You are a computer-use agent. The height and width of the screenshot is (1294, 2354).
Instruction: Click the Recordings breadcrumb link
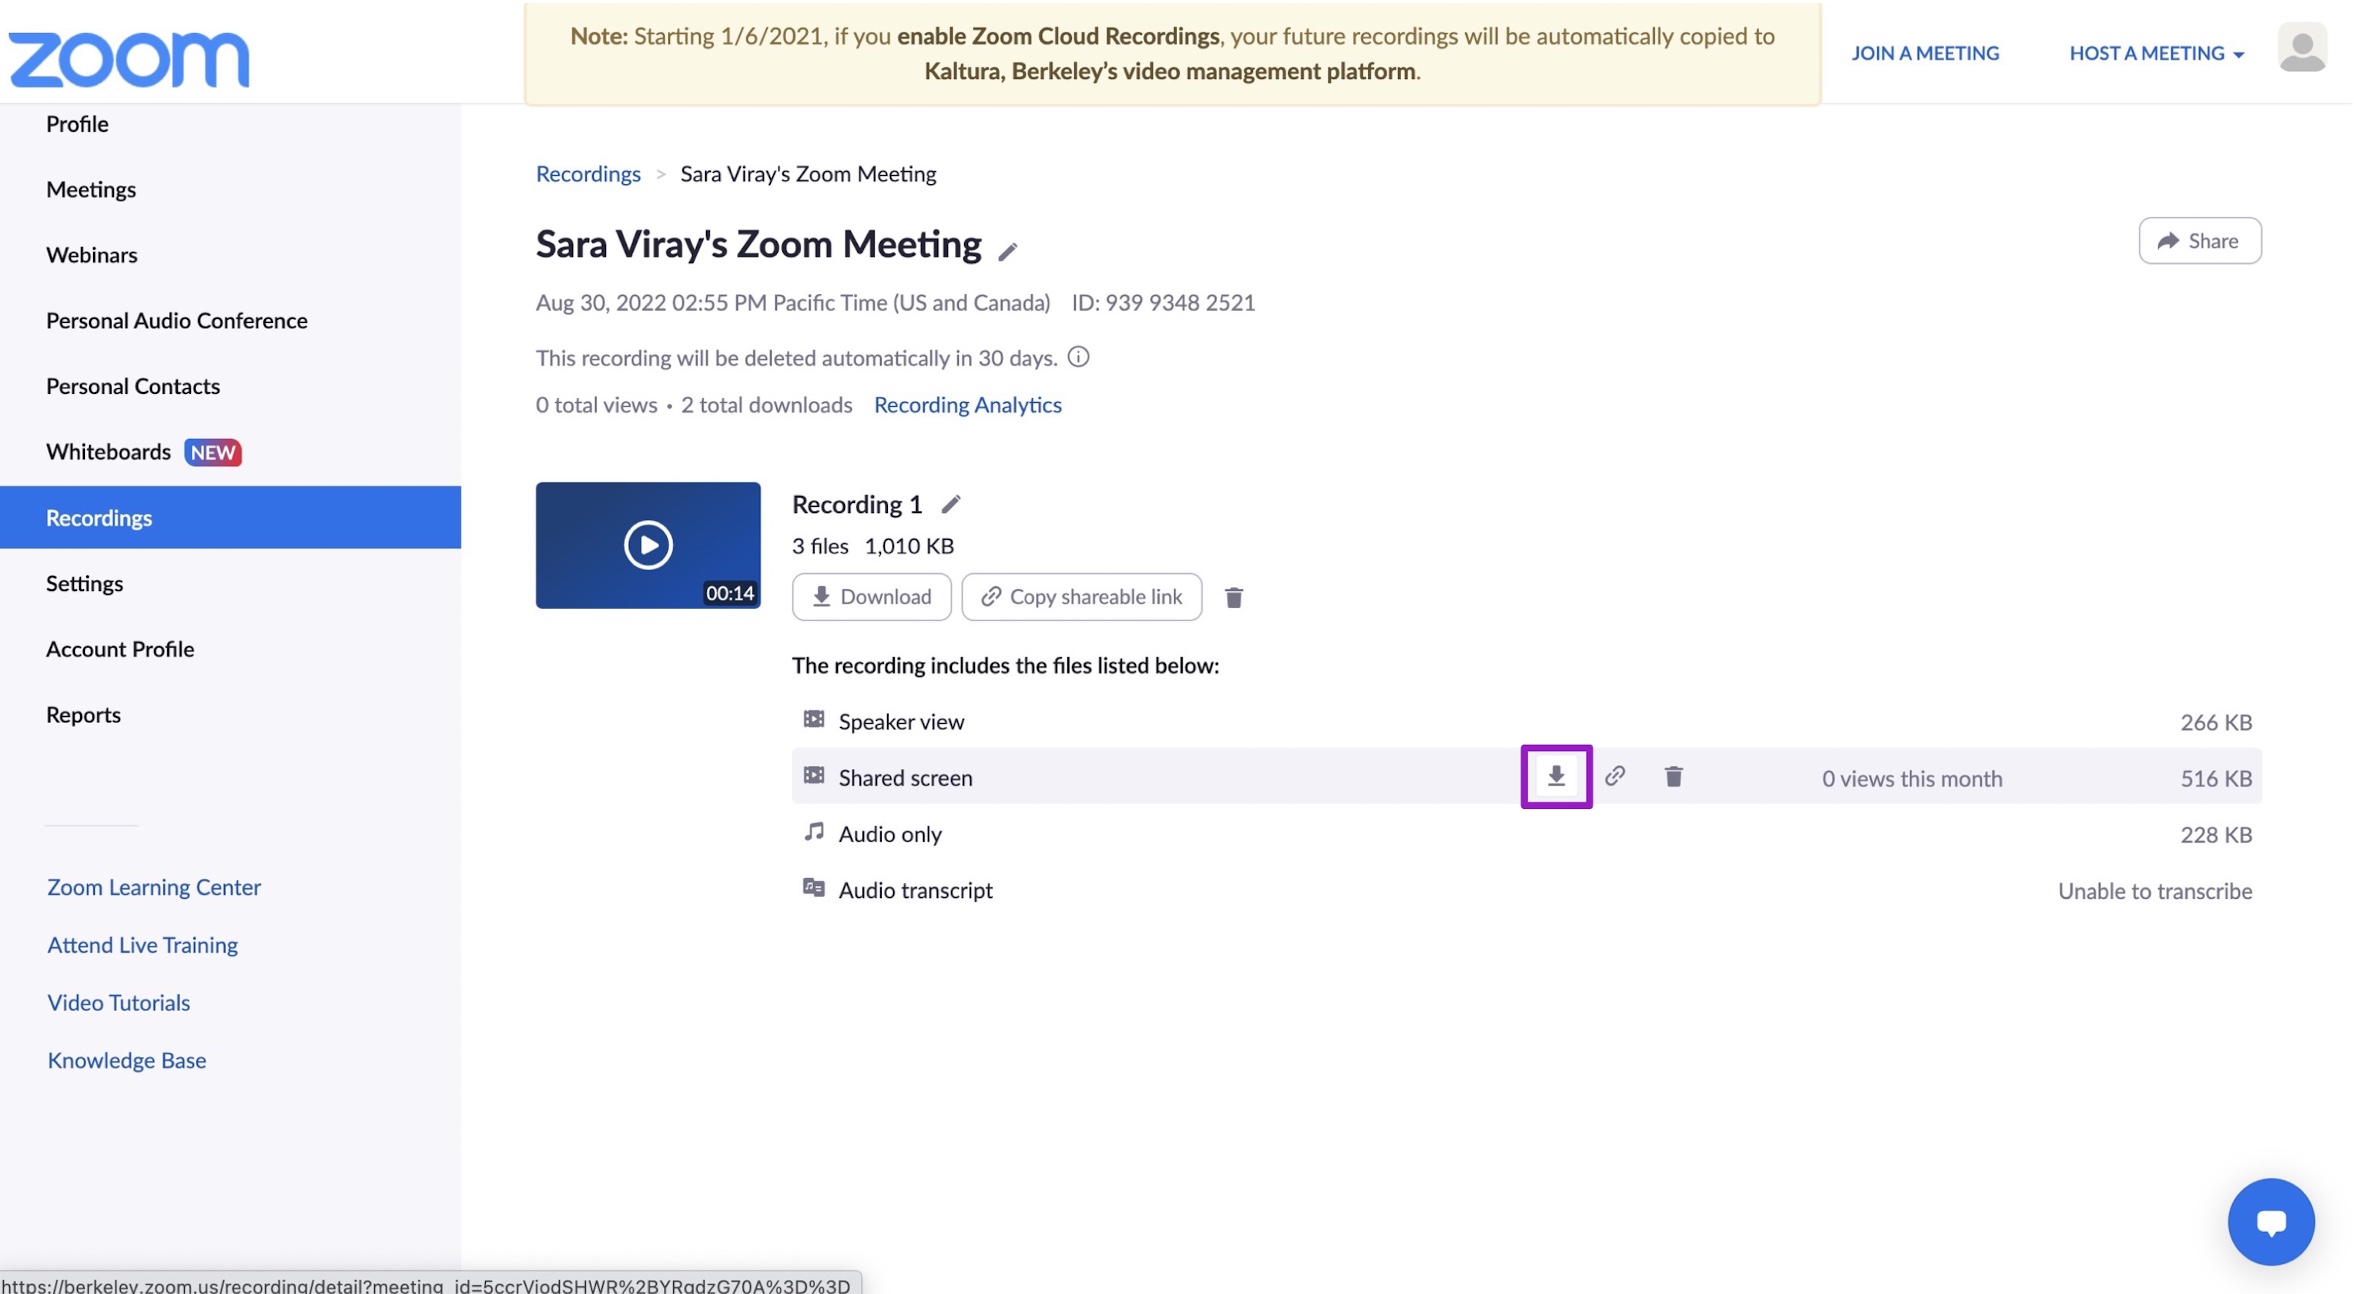point(587,174)
